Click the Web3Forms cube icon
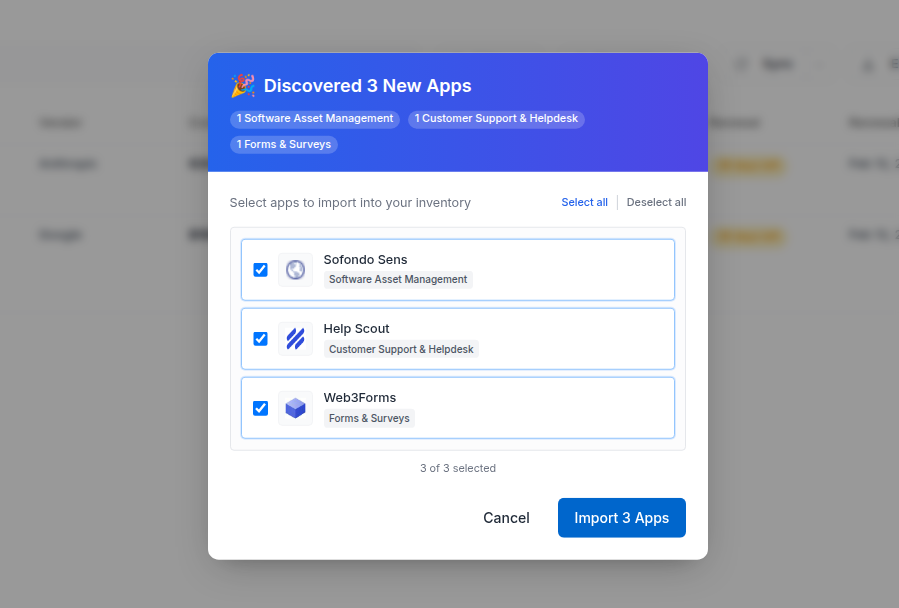This screenshot has height=608, width=899. pos(295,408)
